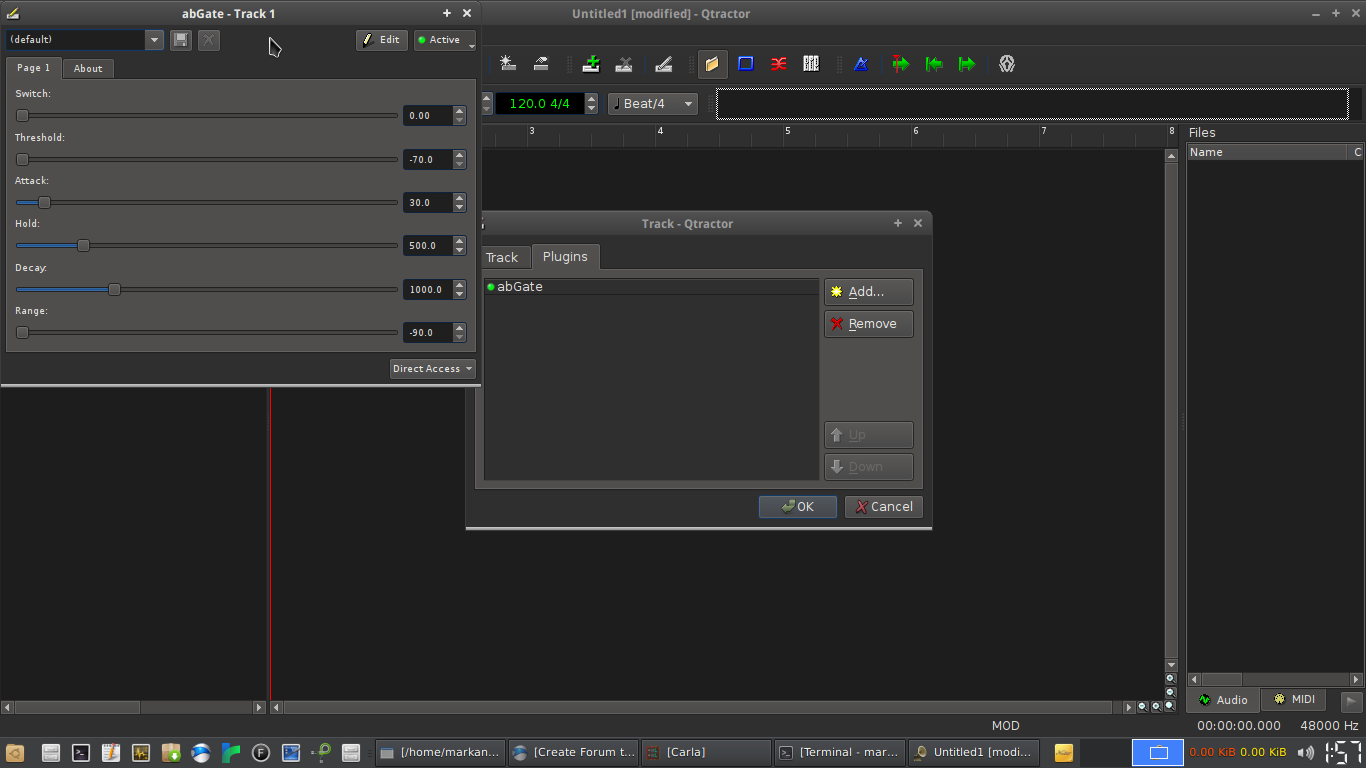Open the (default) preset dropdown
This screenshot has height=768, width=1366.
(x=154, y=40)
